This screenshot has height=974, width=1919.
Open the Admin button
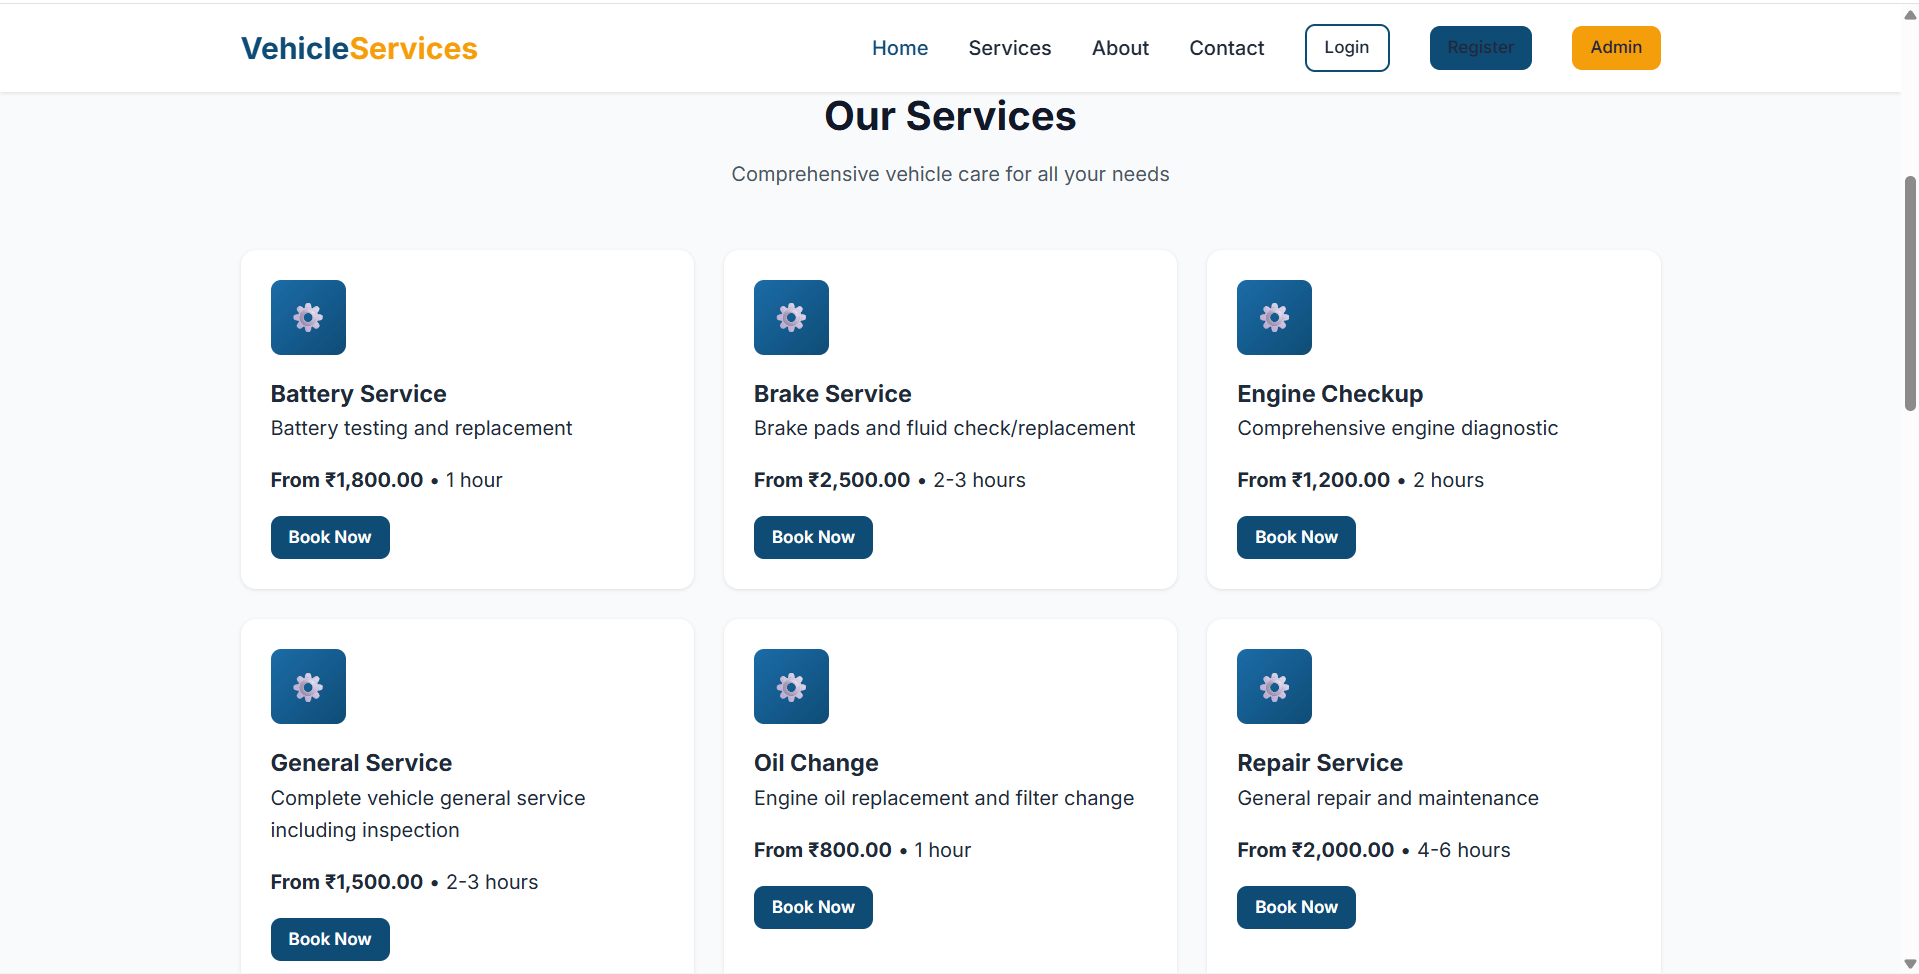click(x=1616, y=48)
